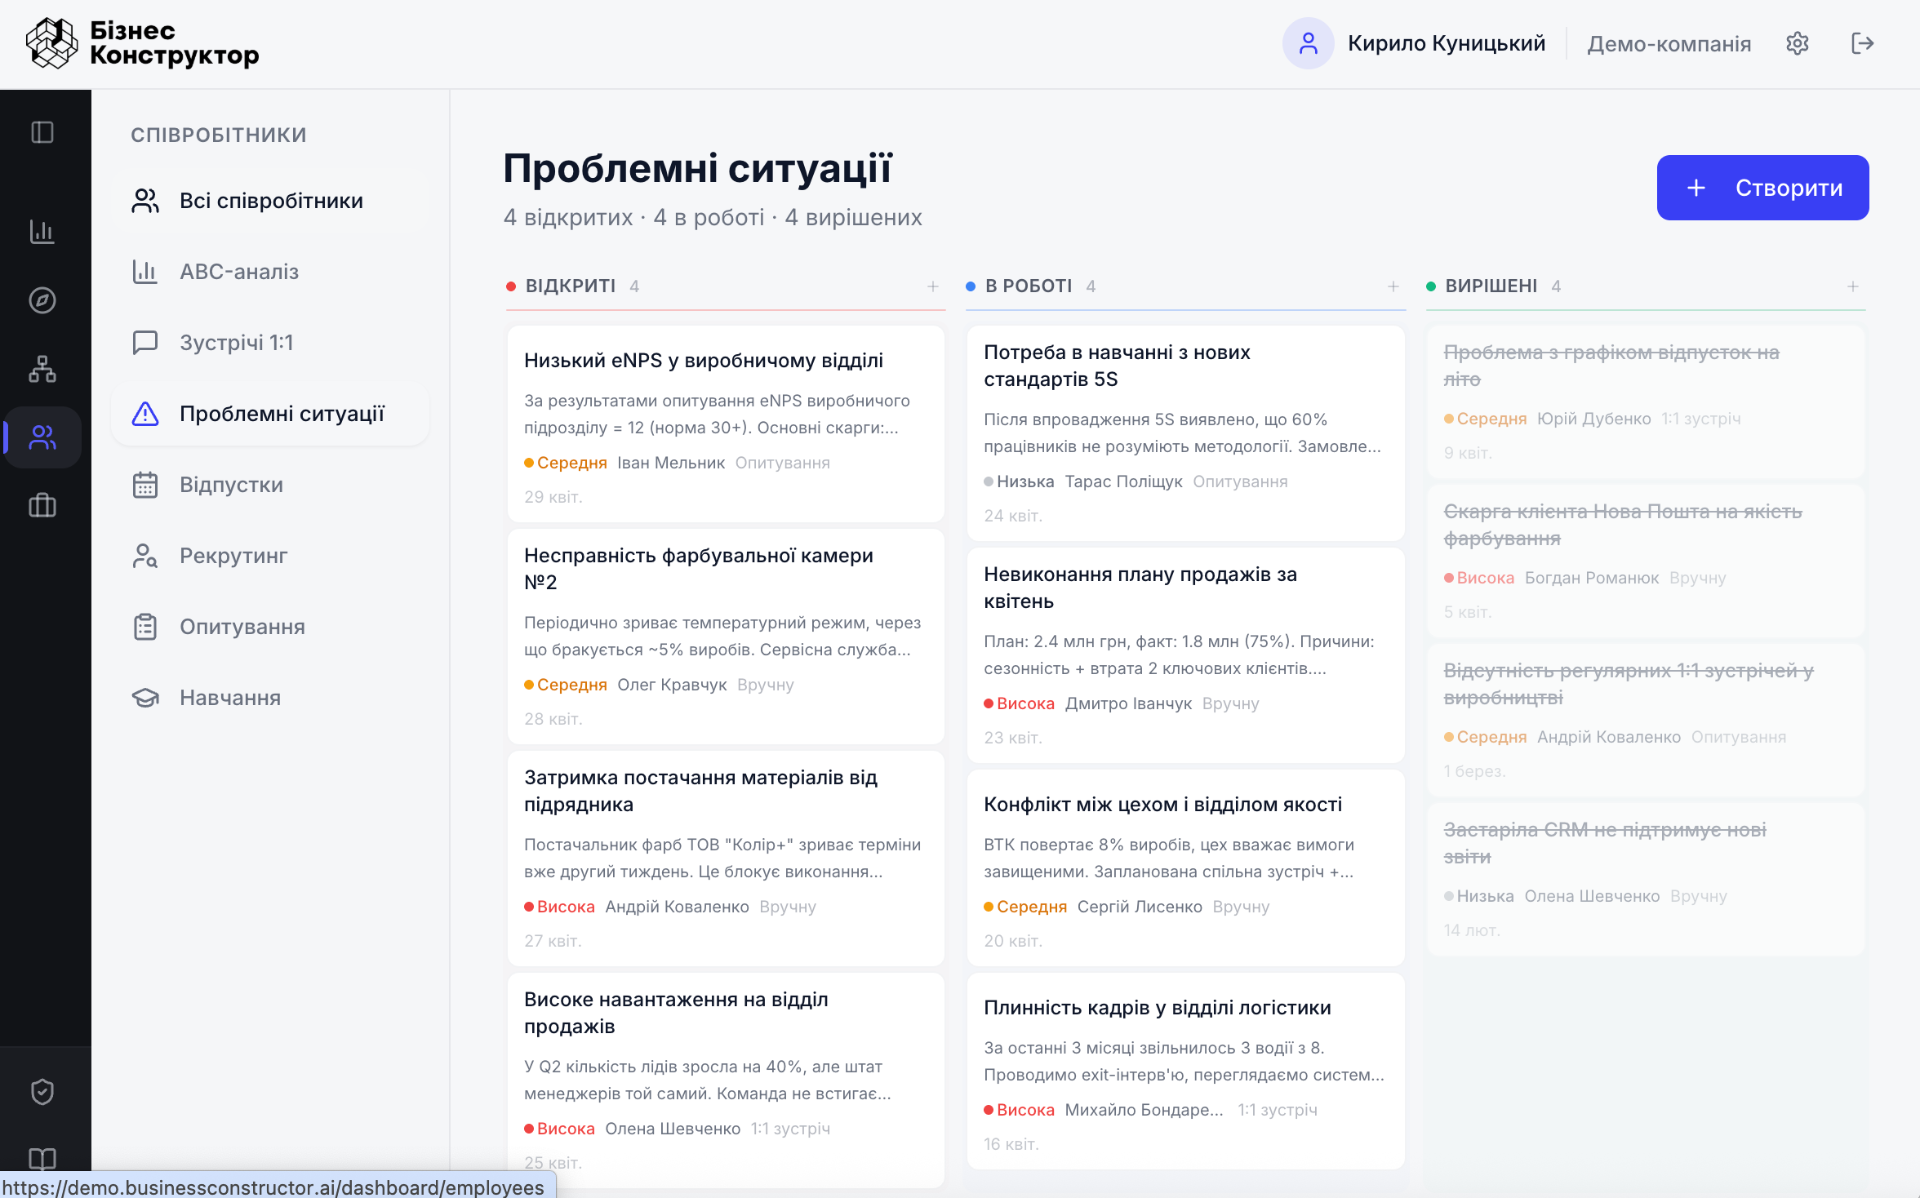Open resolved card Застаріла CRM не підтримує нові звіти
The width and height of the screenshot is (1920, 1198).
click(1645, 879)
